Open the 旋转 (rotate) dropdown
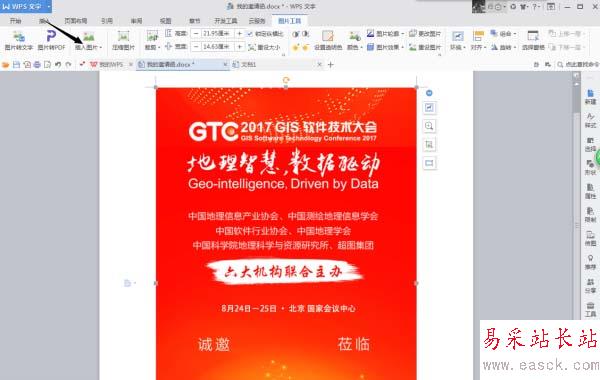600x380 pixels. pos(504,47)
